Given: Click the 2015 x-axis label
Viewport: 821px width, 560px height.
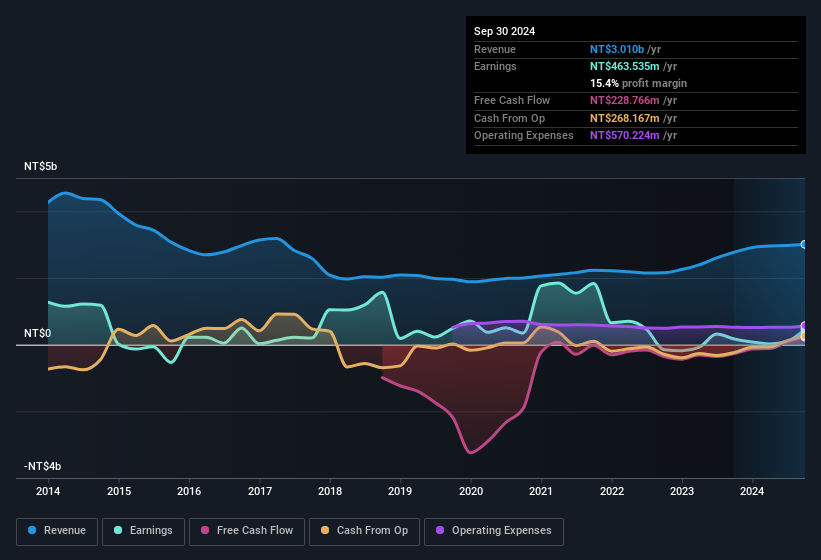Looking at the screenshot, I should [119, 491].
